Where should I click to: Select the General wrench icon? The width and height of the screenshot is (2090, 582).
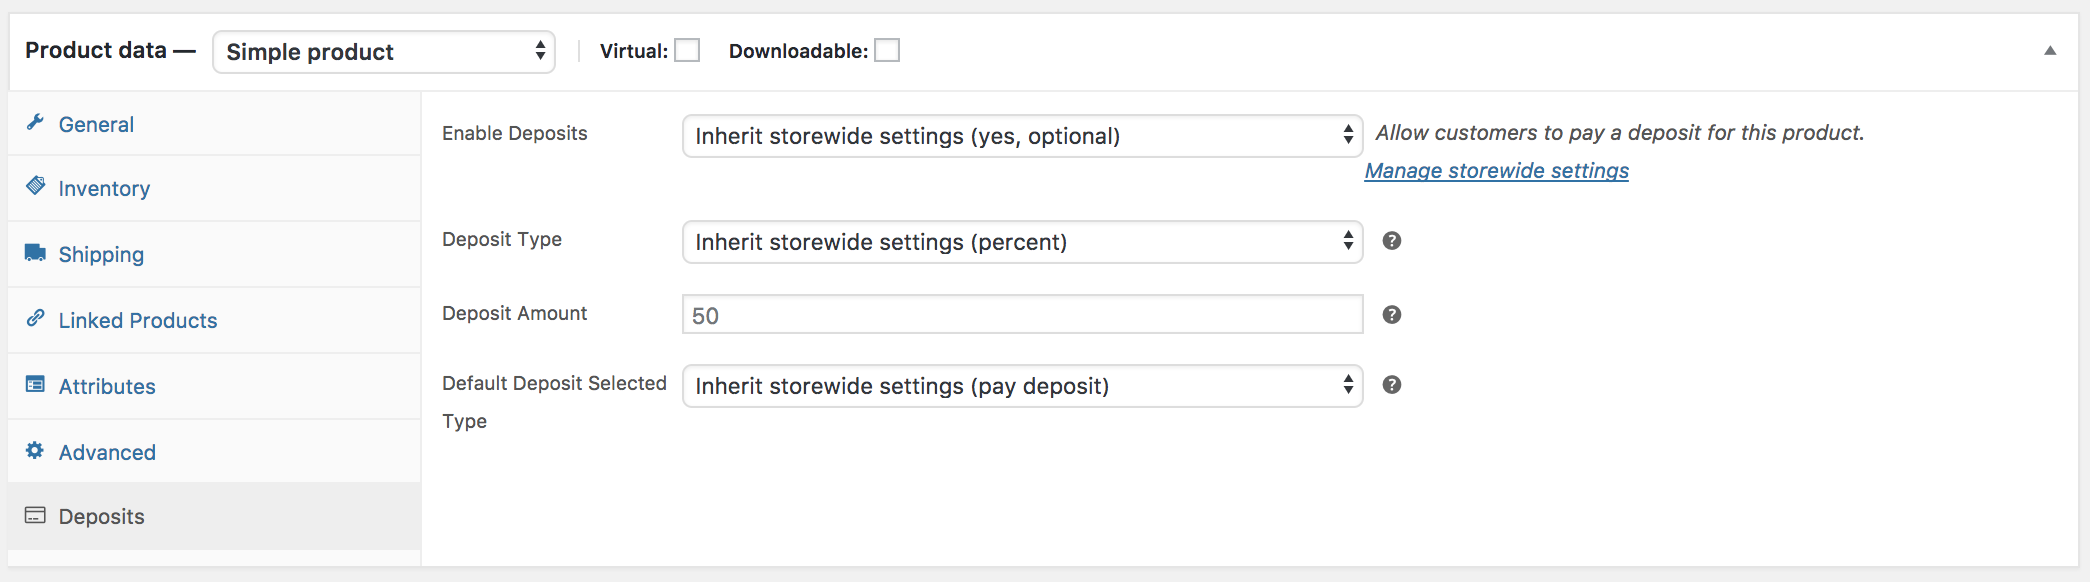[x=36, y=123]
